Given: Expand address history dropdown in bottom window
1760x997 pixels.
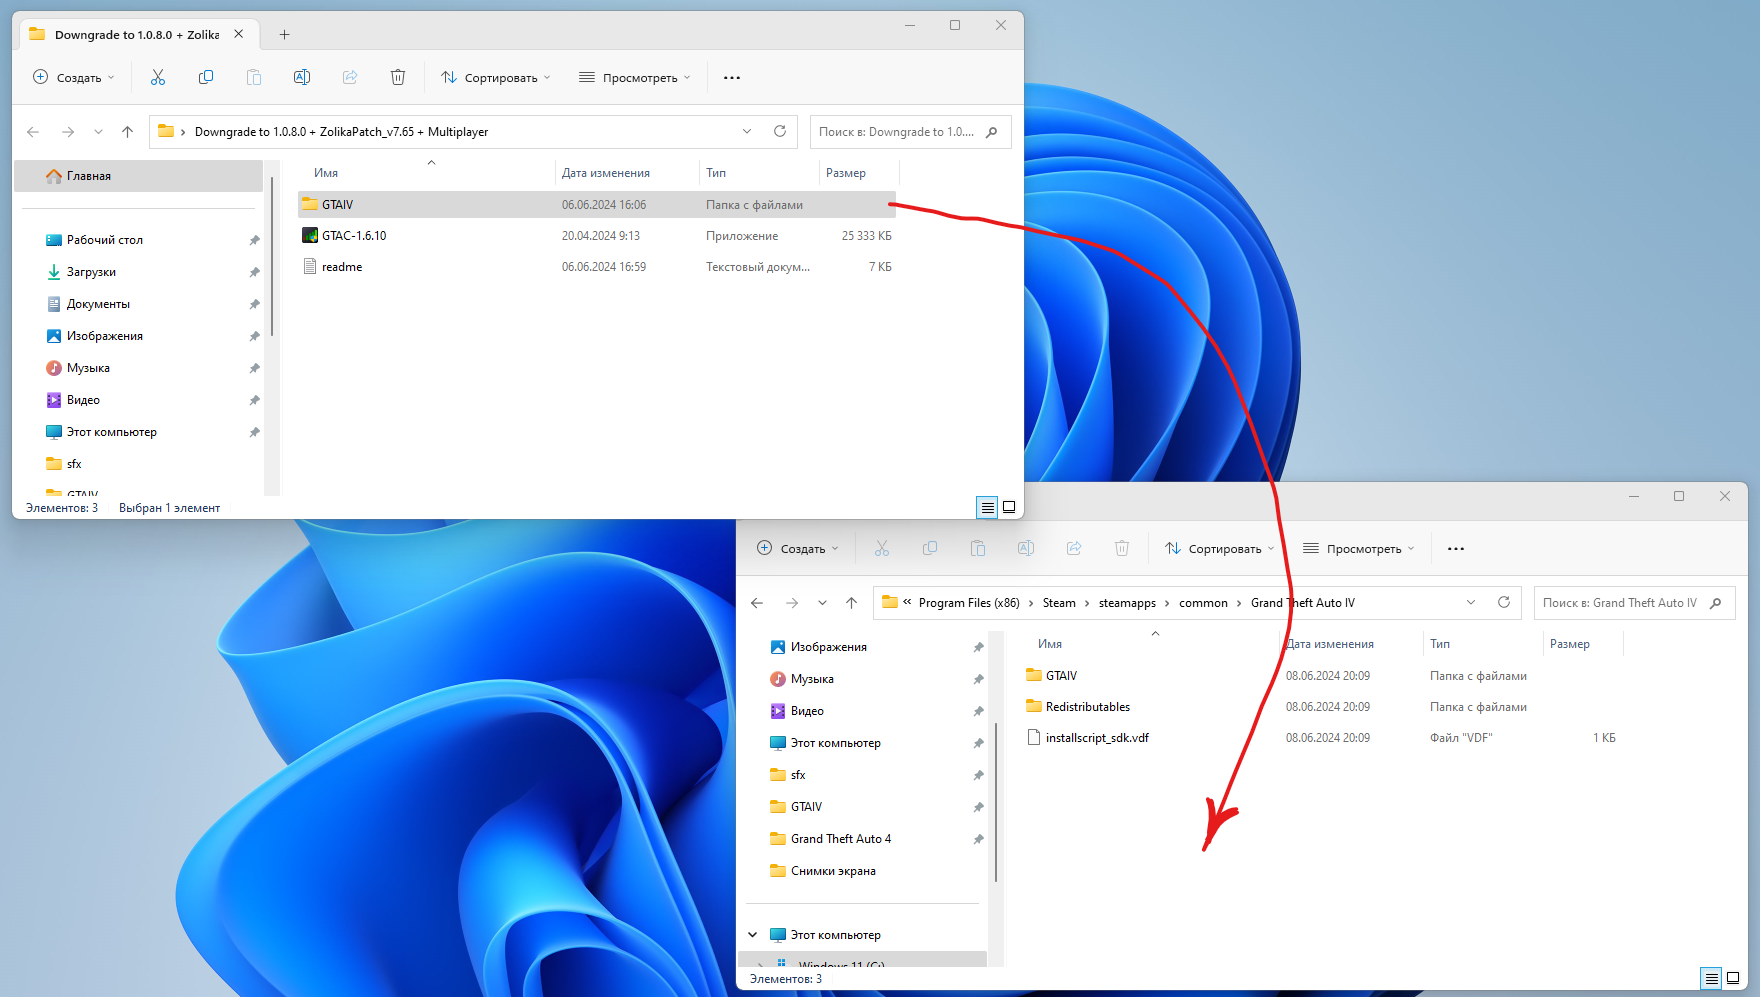Looking at the screenshot, I should click(1471, 602).
